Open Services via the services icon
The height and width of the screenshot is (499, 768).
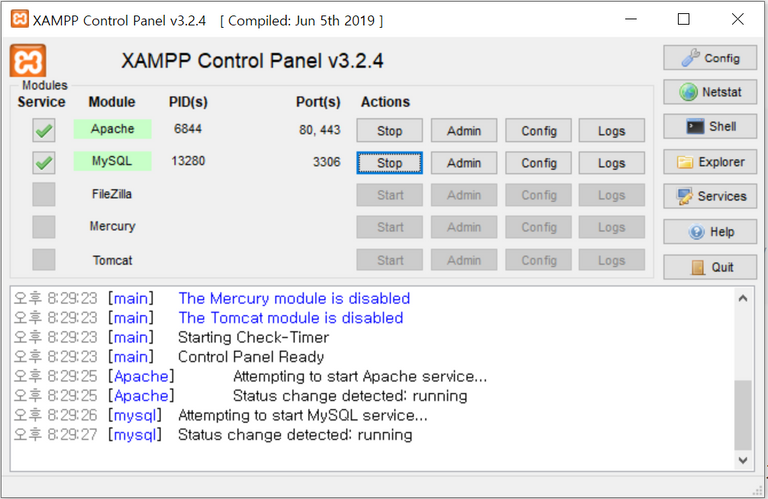[x=710, y=196]
